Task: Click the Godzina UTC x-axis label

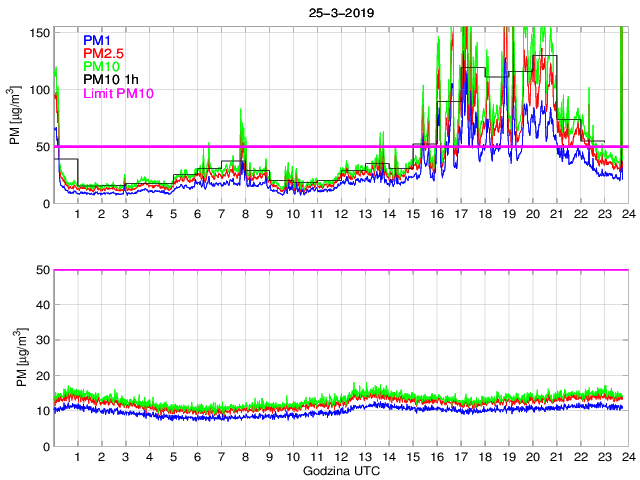Action: (x=340, y=470)
